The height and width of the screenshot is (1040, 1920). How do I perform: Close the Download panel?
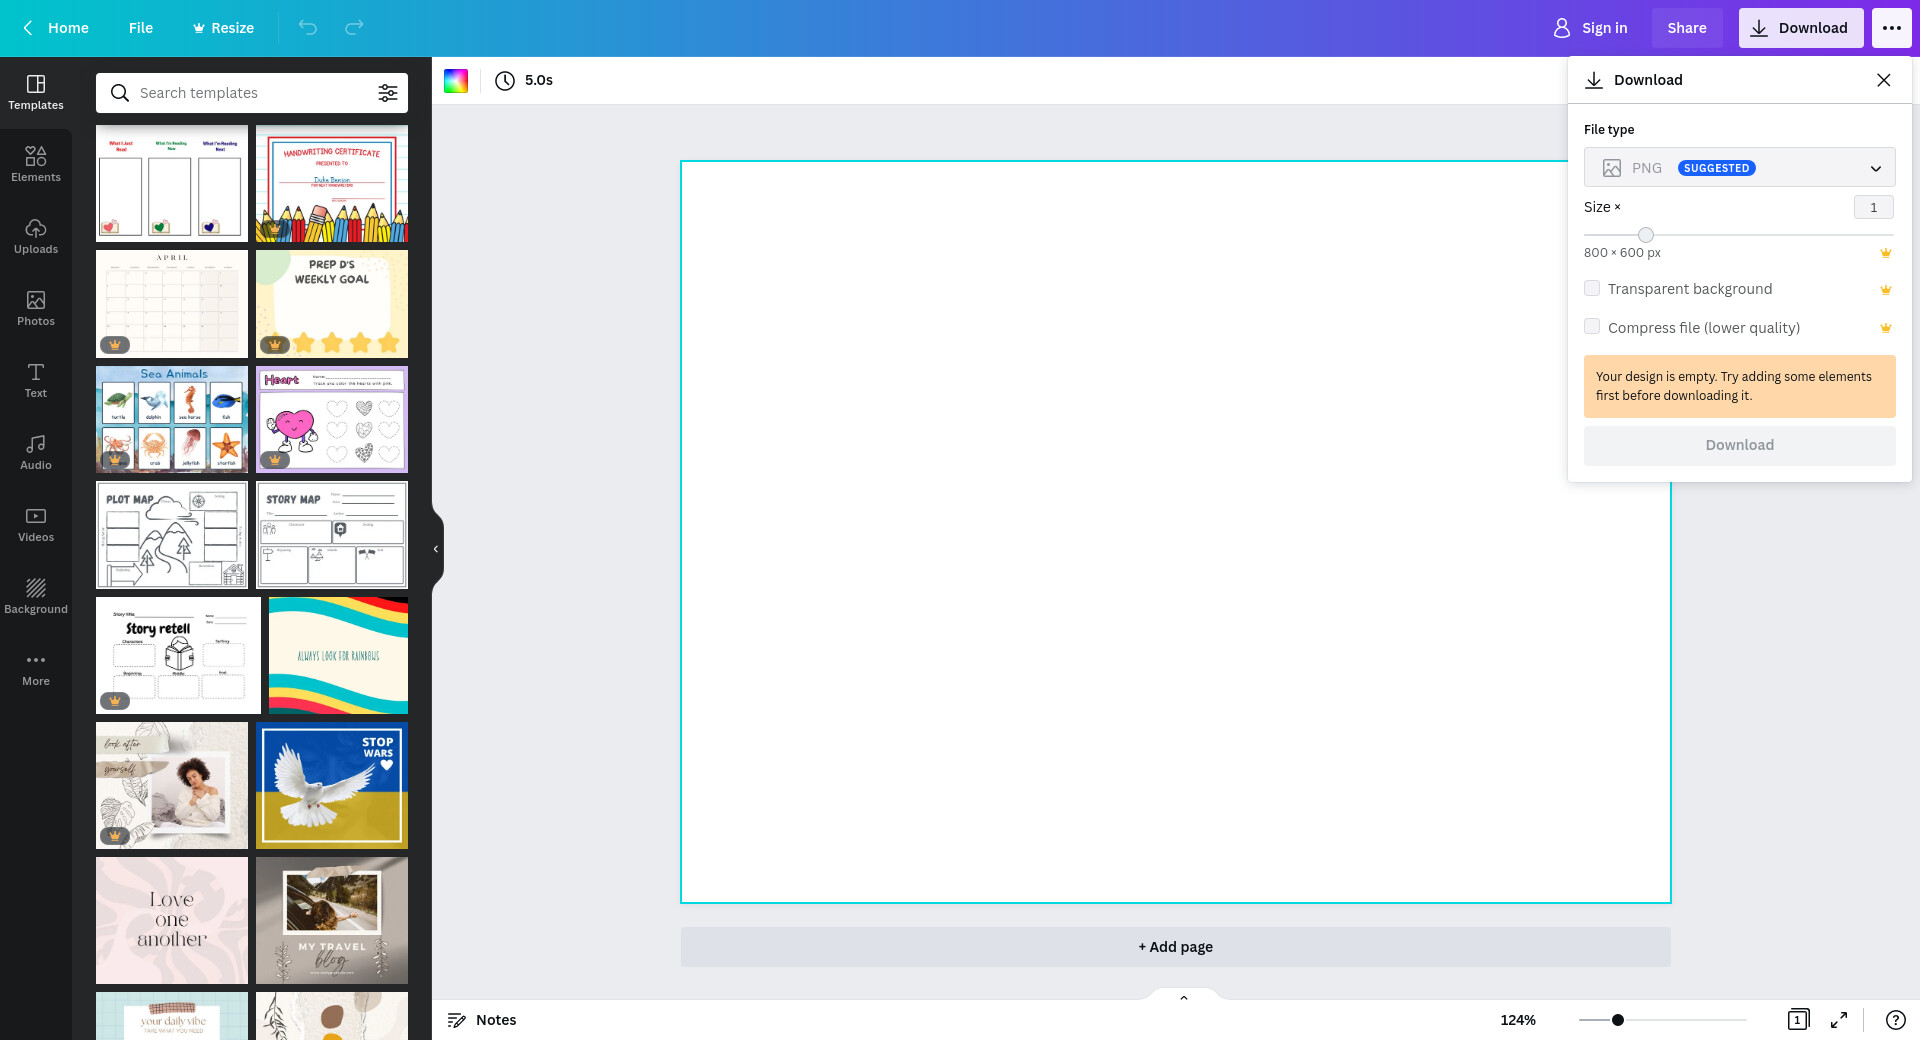tap(1884, 80)
